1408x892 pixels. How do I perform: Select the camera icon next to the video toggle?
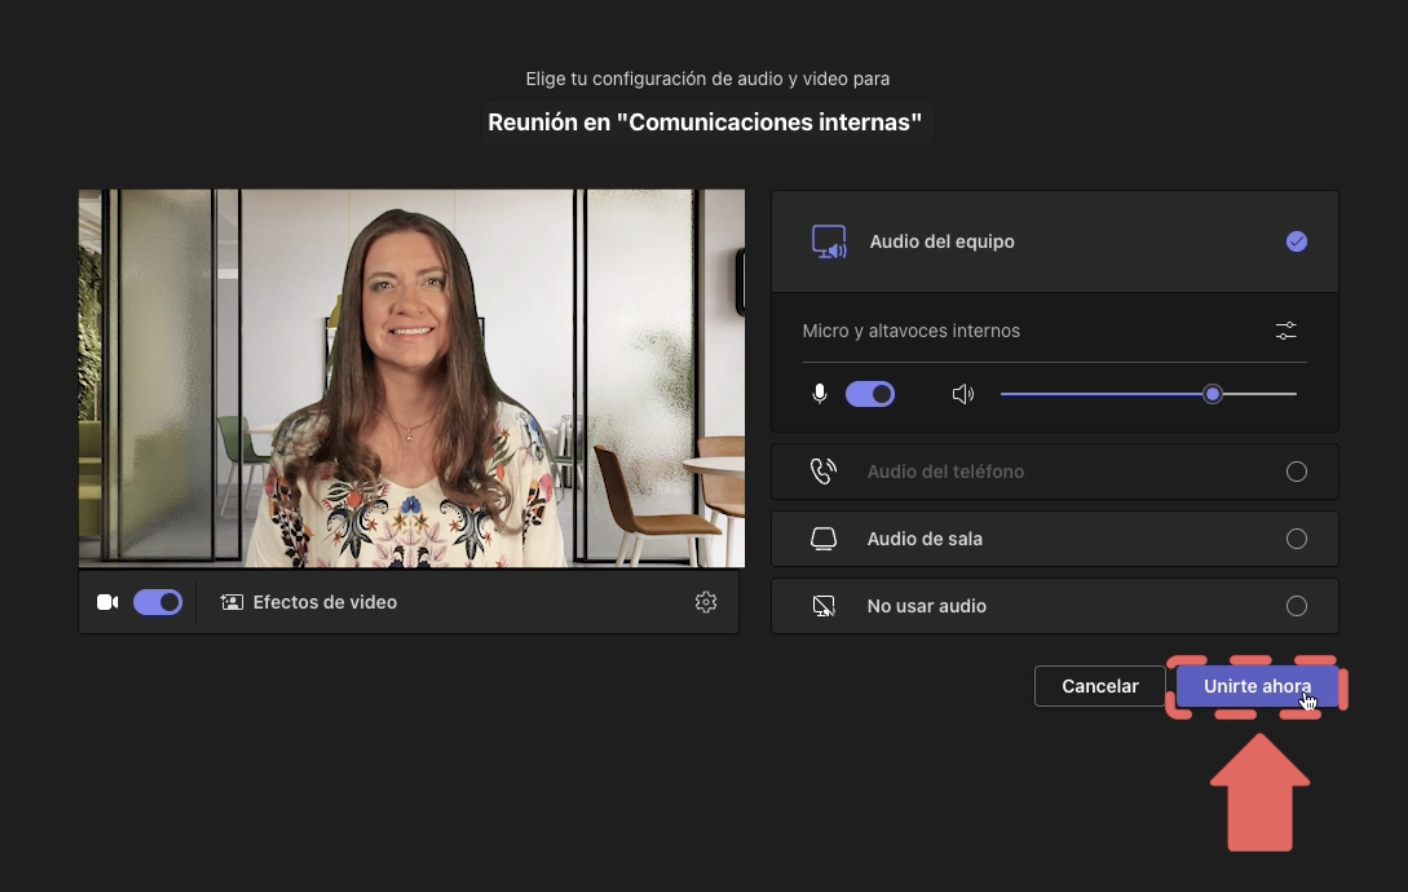tap(107, 602)
